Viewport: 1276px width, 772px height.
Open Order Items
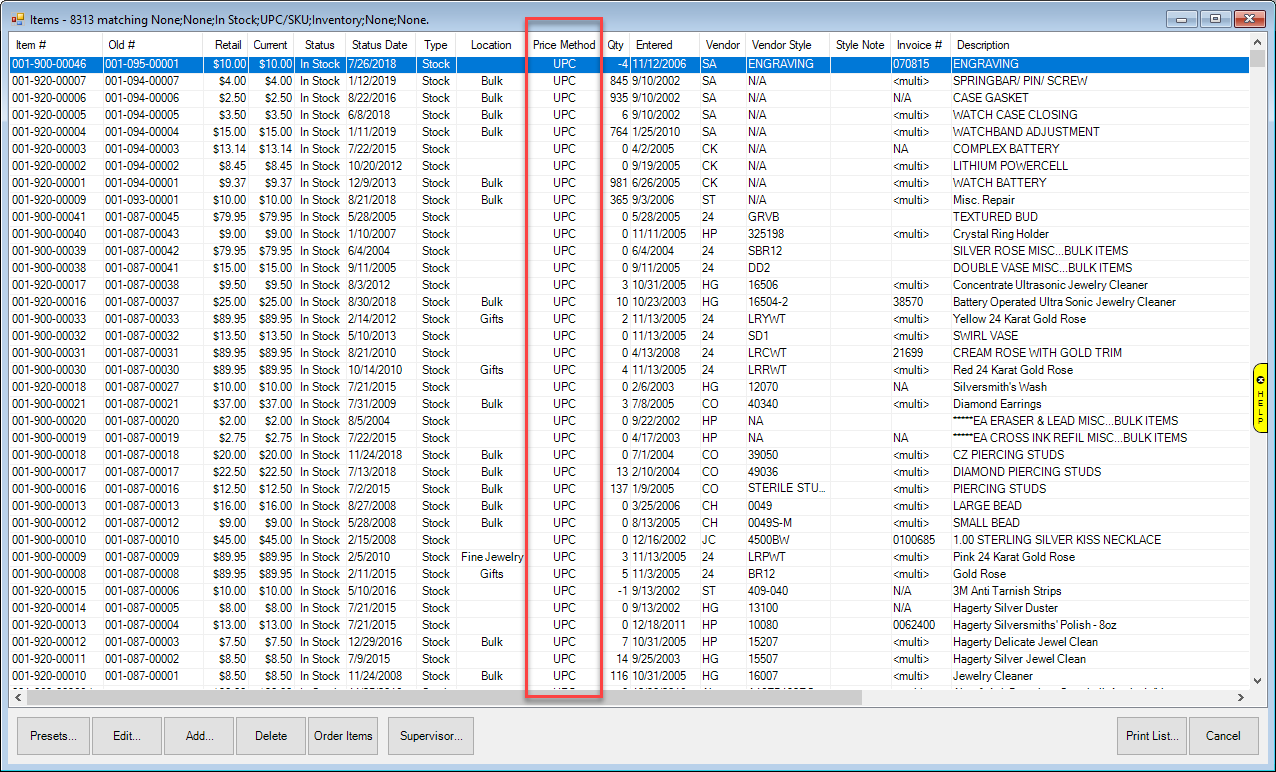coord(343,736)
